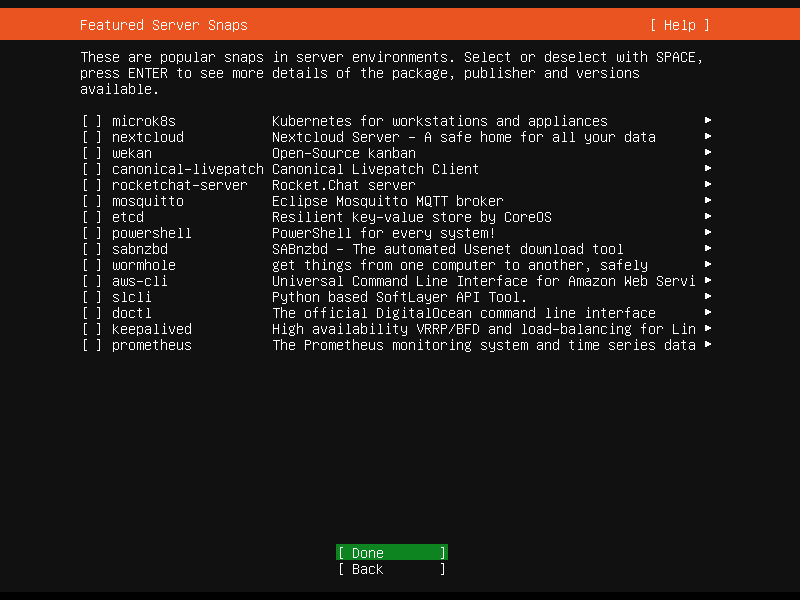This screenshot has height=600, width=800.
Task: Toggle the doctl snap checkbox
Action: 92,313
